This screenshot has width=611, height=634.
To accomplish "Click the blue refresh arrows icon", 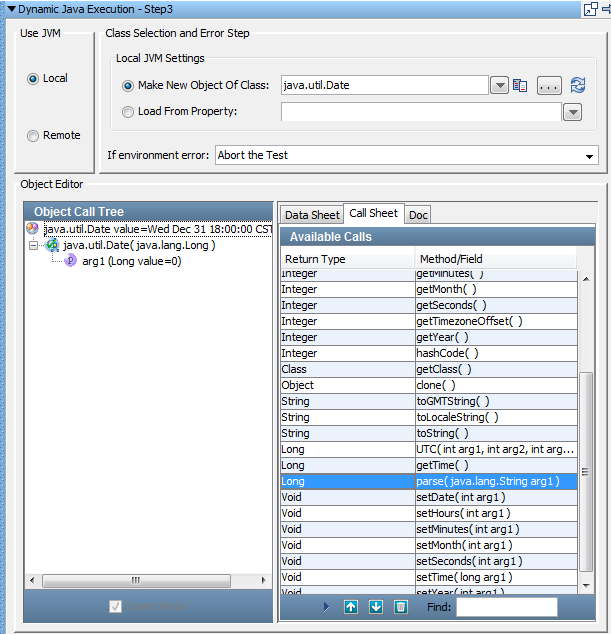I will point(577,86).
